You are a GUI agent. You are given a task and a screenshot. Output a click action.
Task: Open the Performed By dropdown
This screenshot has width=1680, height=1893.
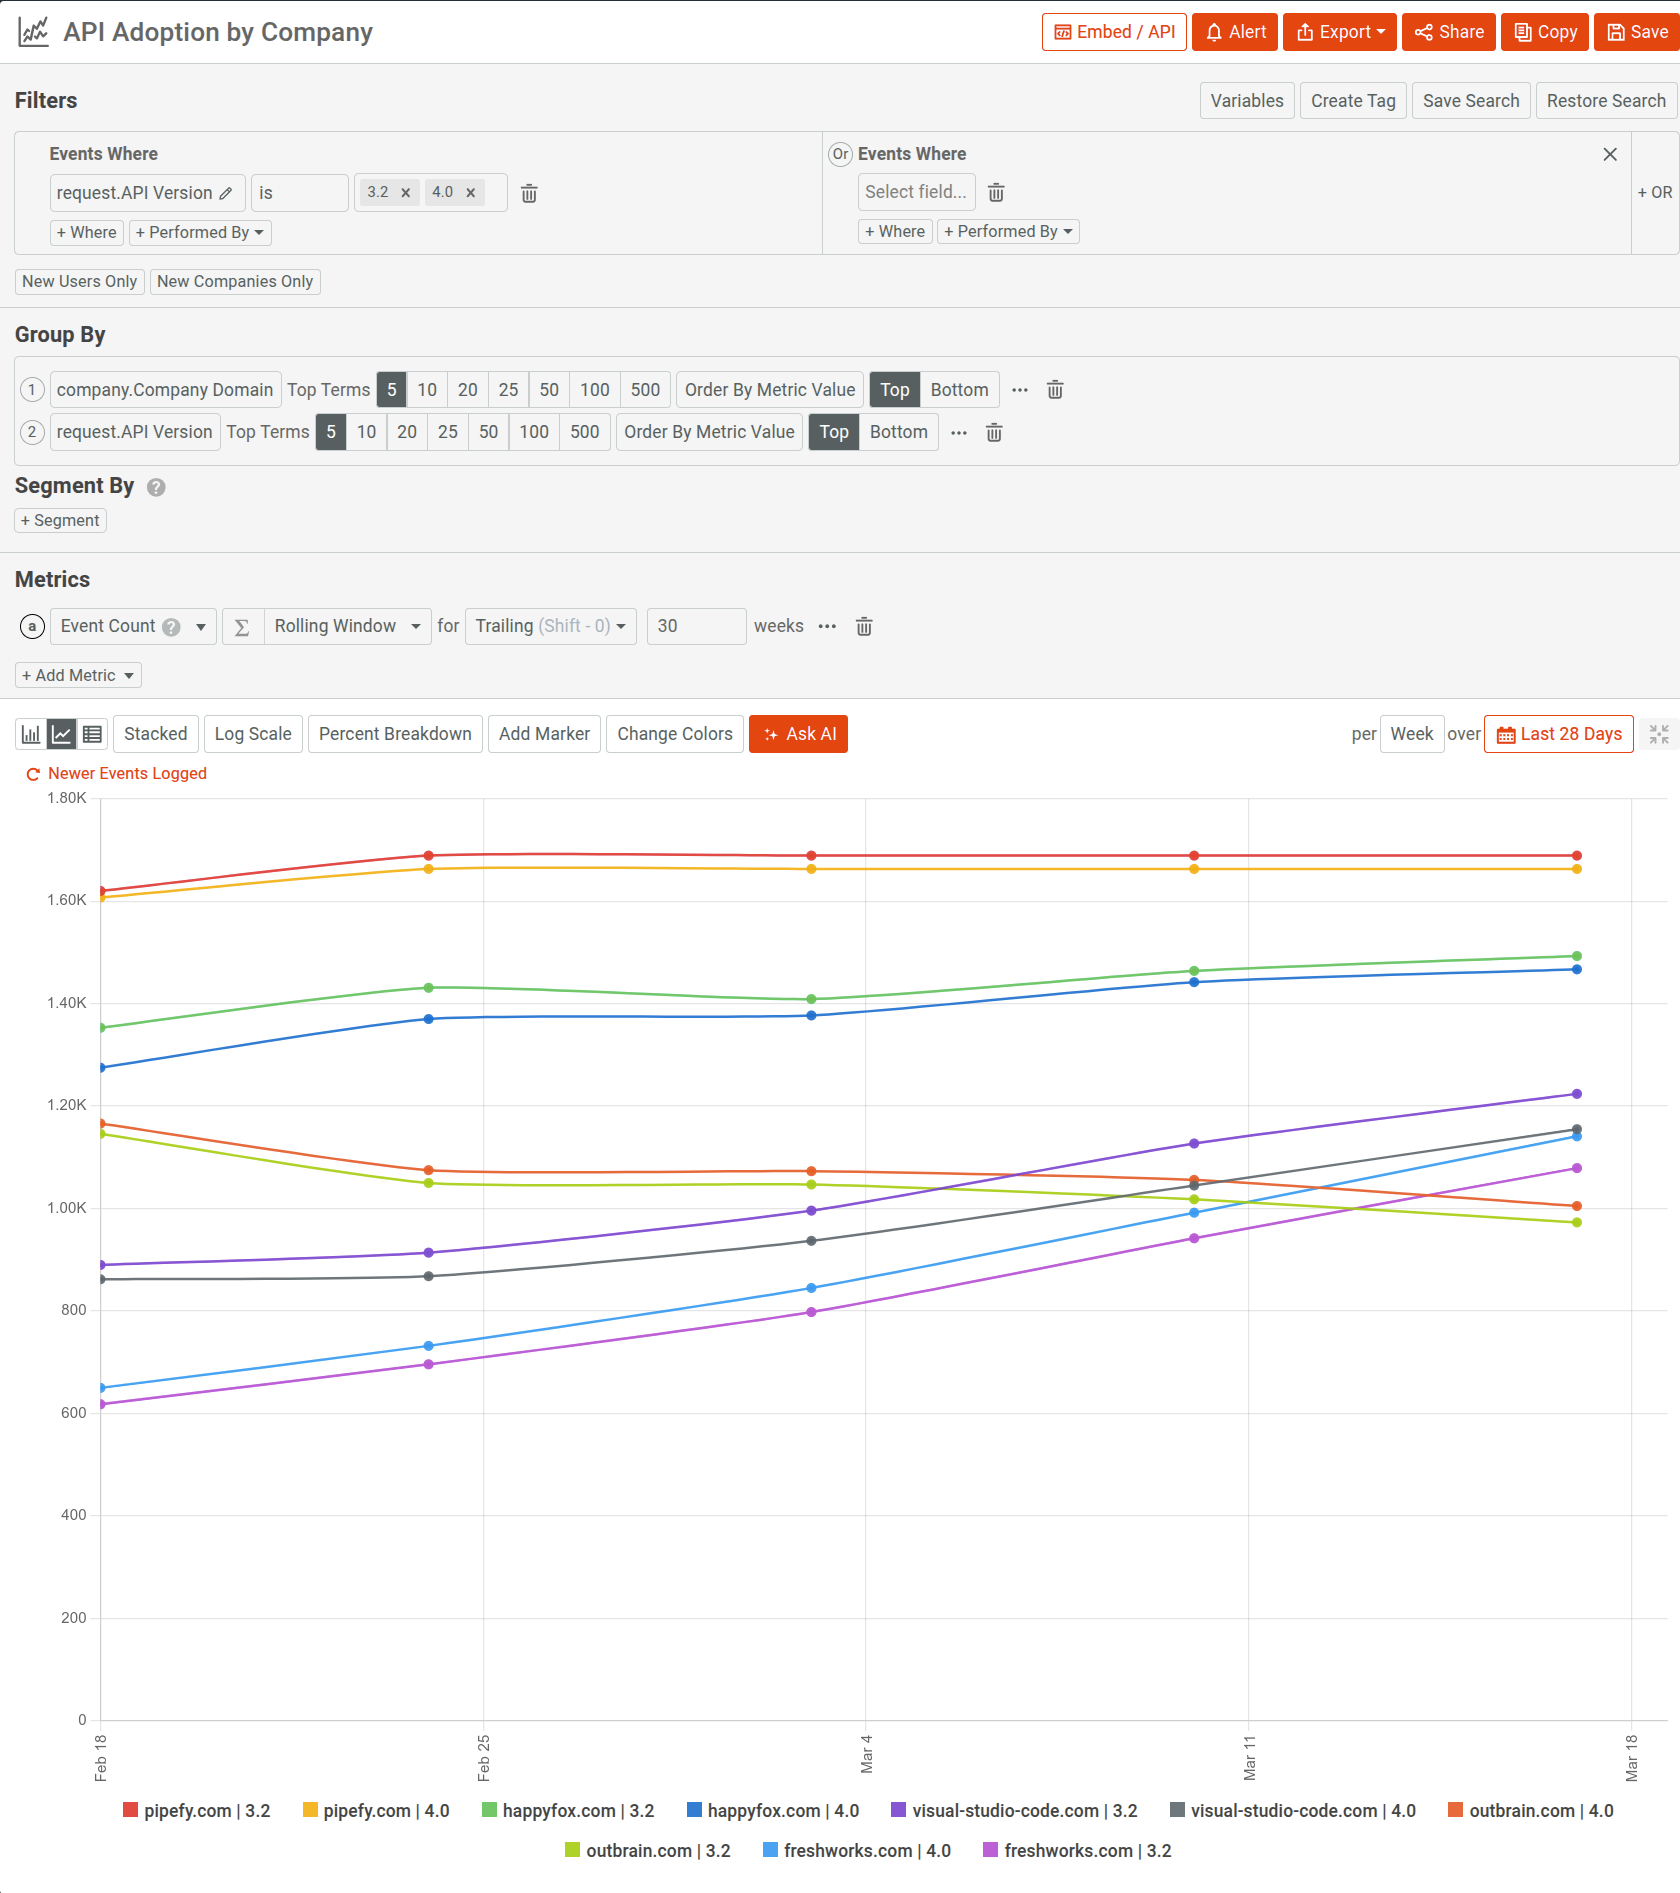199,232
